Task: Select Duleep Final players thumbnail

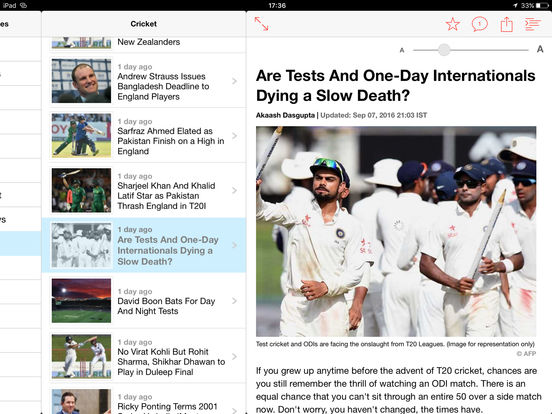Action: 81,356
